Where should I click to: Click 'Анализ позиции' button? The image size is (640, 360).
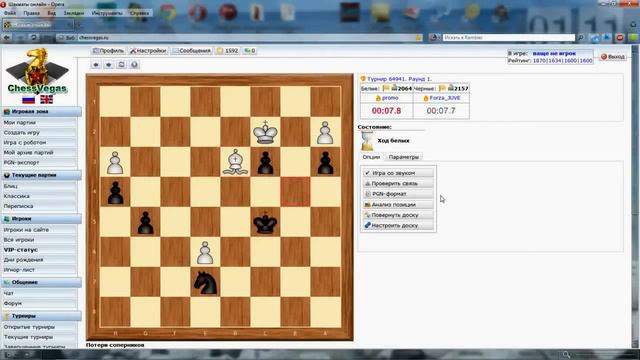pos(398,204)
